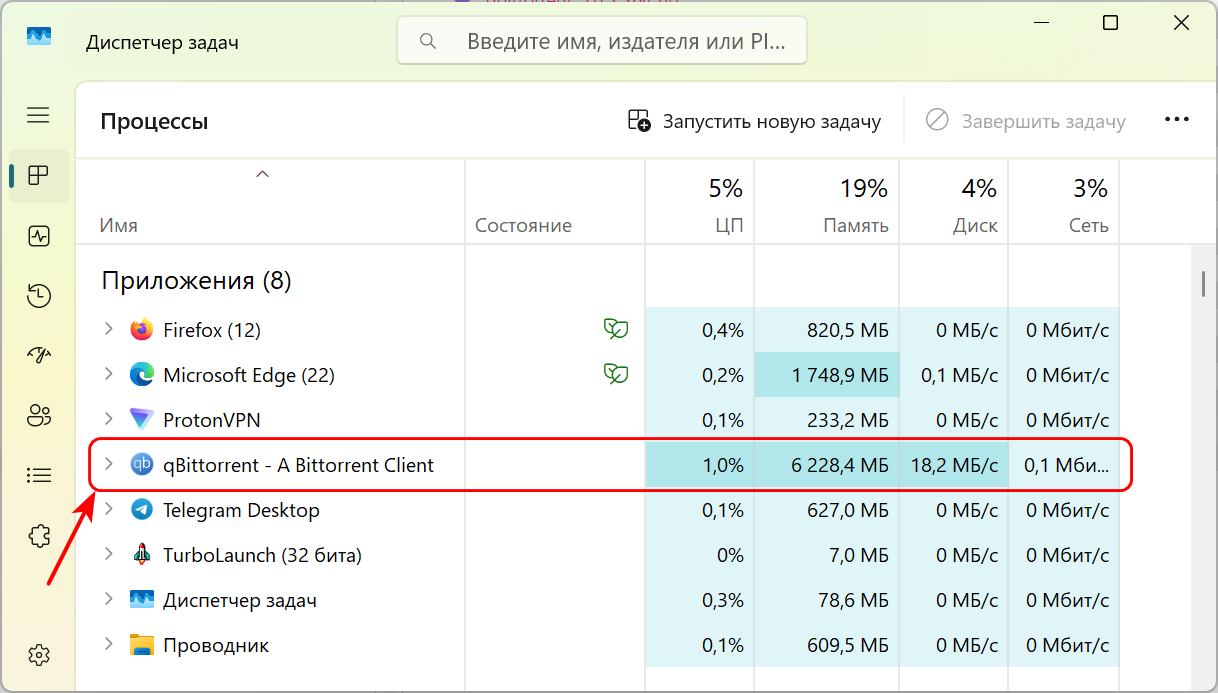Select the Проводник row name
1218x693 pixels.
tap(216, 646)
